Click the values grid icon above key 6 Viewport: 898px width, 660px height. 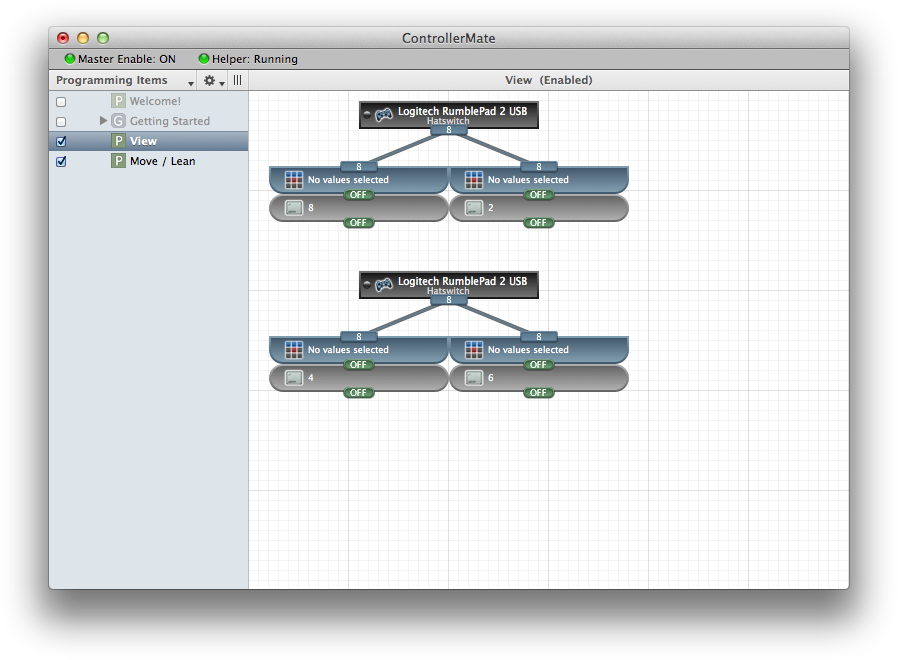tap(474, 350)
